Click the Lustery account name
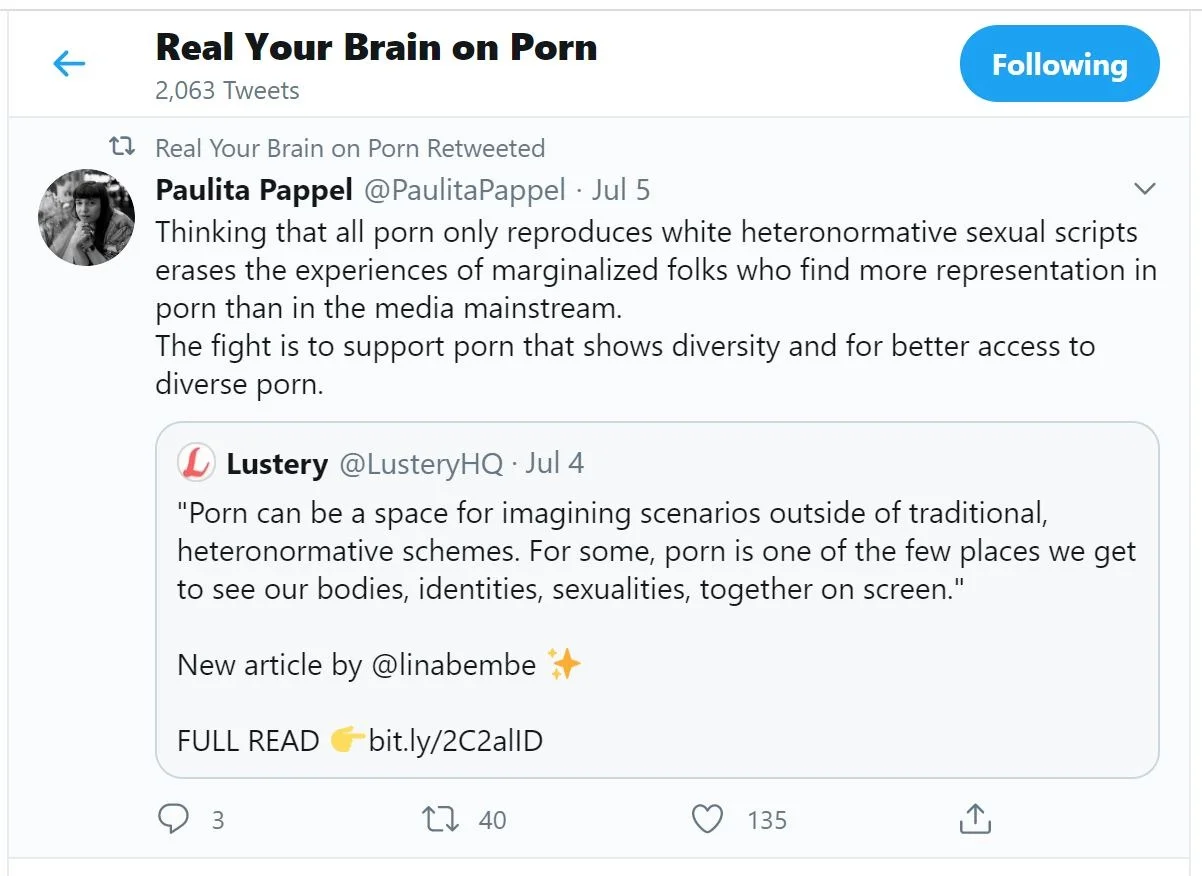This screenshot has width=1202, height=876. tap(277, 464)
